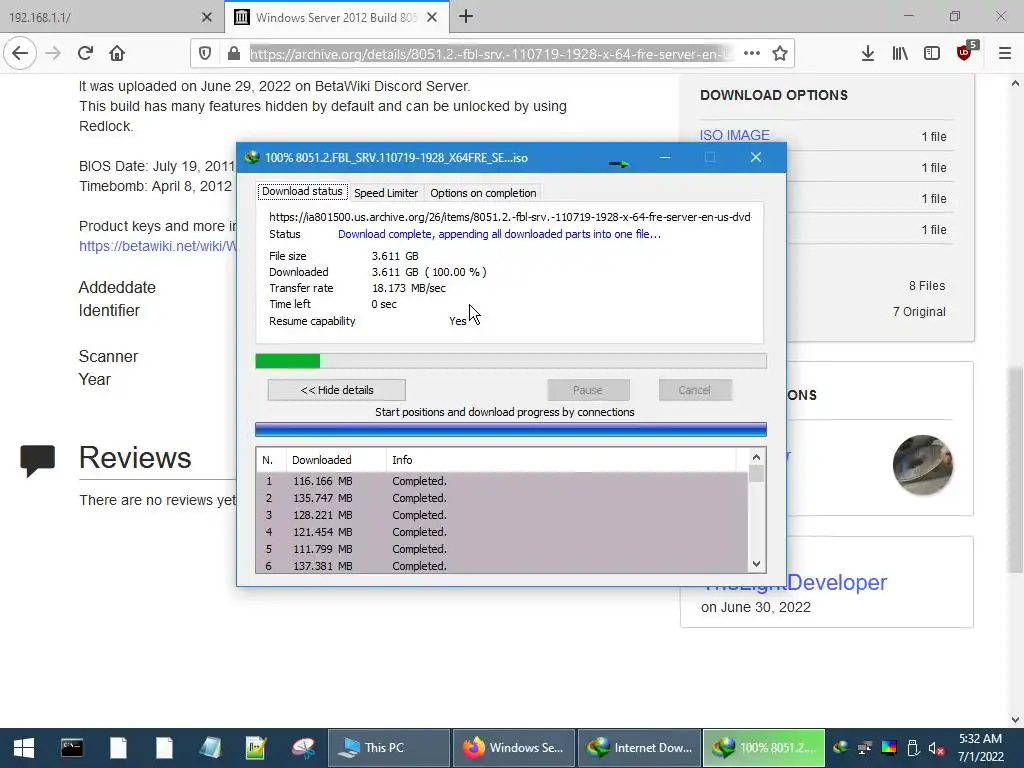Screen dimensions: 1024x768
Task: Click Hide details button
Action: (x=337, y=390)
